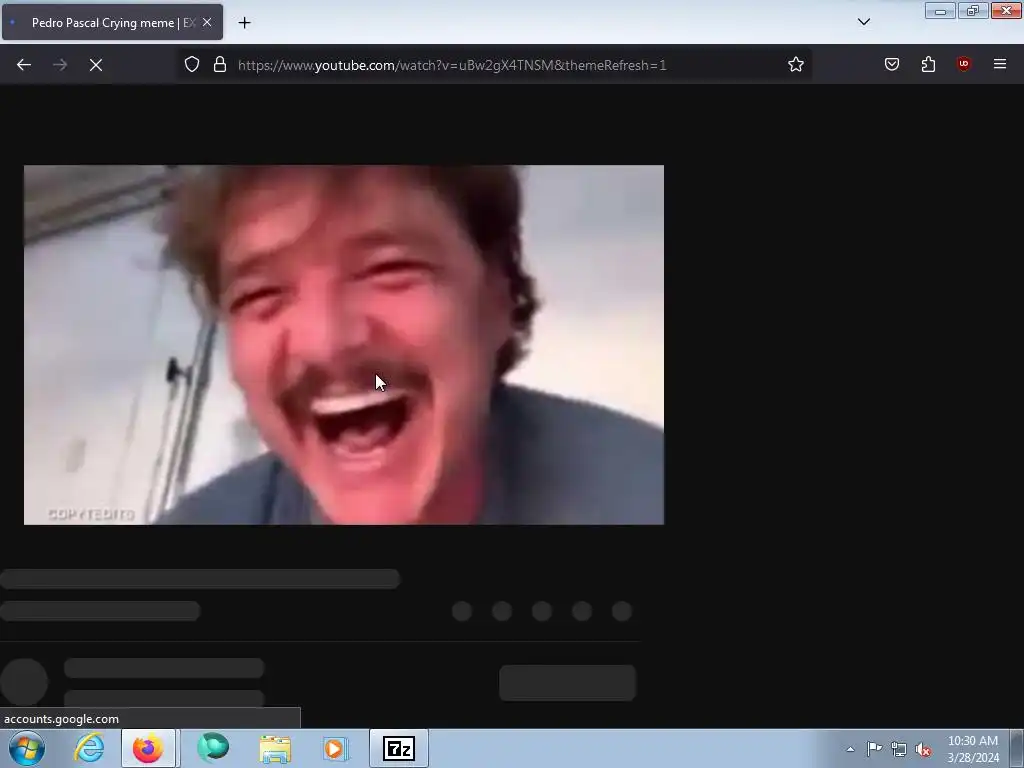This screenshot has height=768, width=1024.
Task: Open the clock showing 10:30 AM
Action: click(972, 749)
